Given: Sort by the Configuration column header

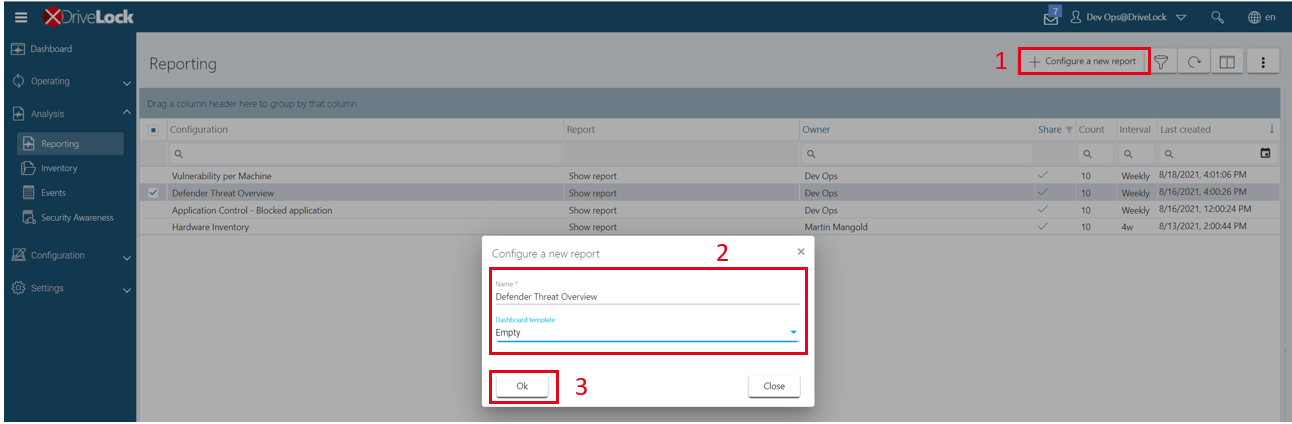Looking at the screenshot, I should click(x=199, y=130).
